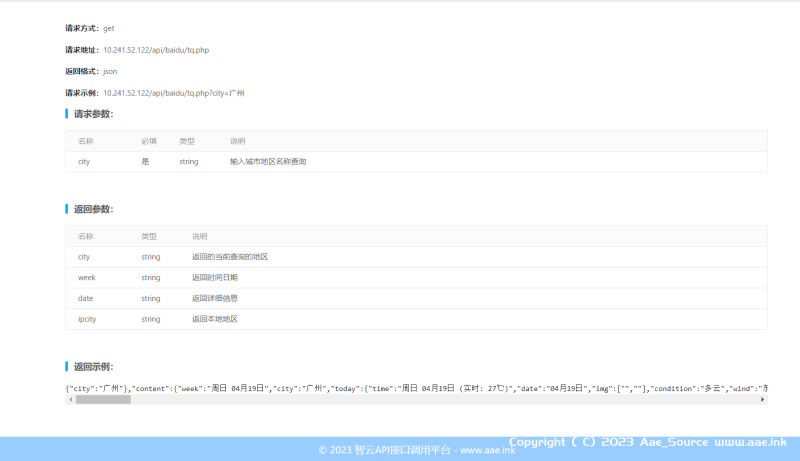Select the ipcity row in return parameters table
800x461 pixels.
(x=416, y=319)
